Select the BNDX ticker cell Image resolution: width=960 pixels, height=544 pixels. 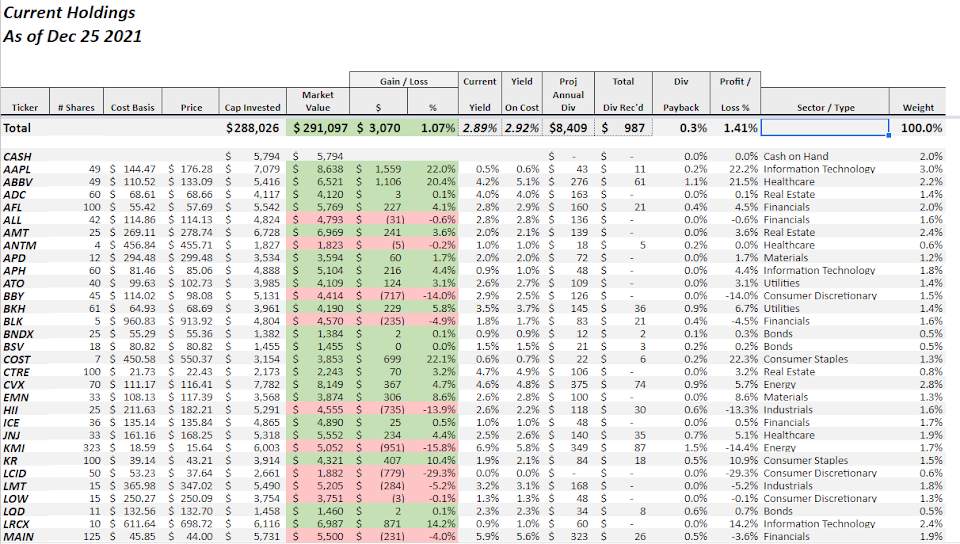pos(18,334)
